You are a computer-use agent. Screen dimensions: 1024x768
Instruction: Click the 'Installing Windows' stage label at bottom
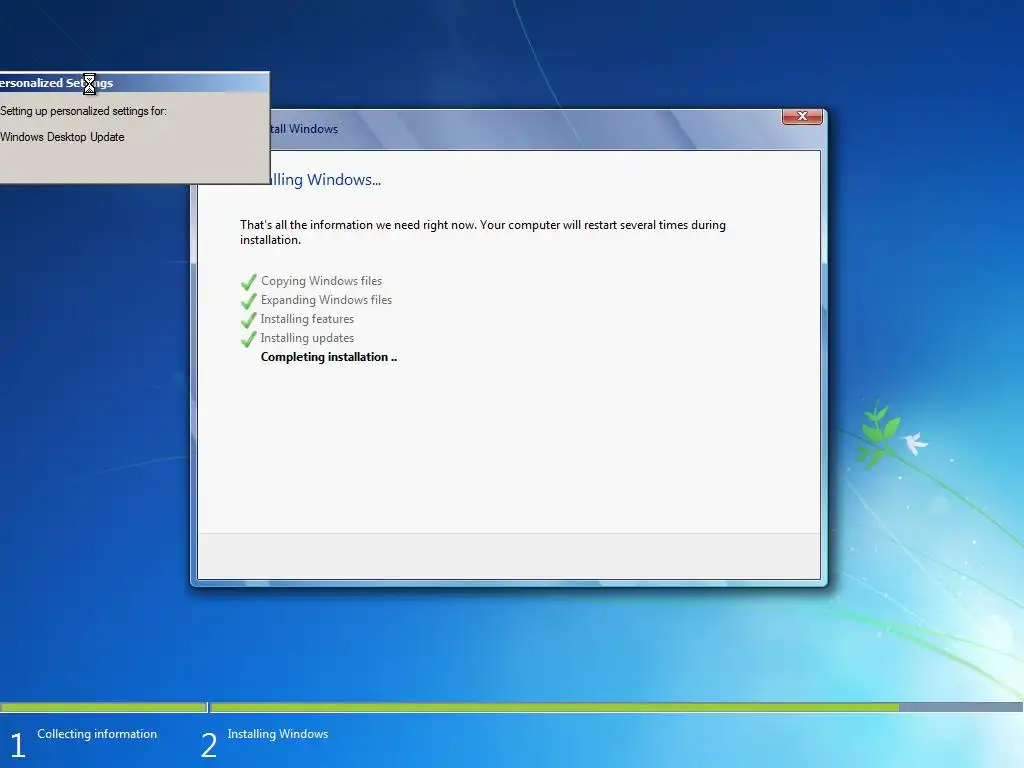pyautogui.click(x=278, y=733)
